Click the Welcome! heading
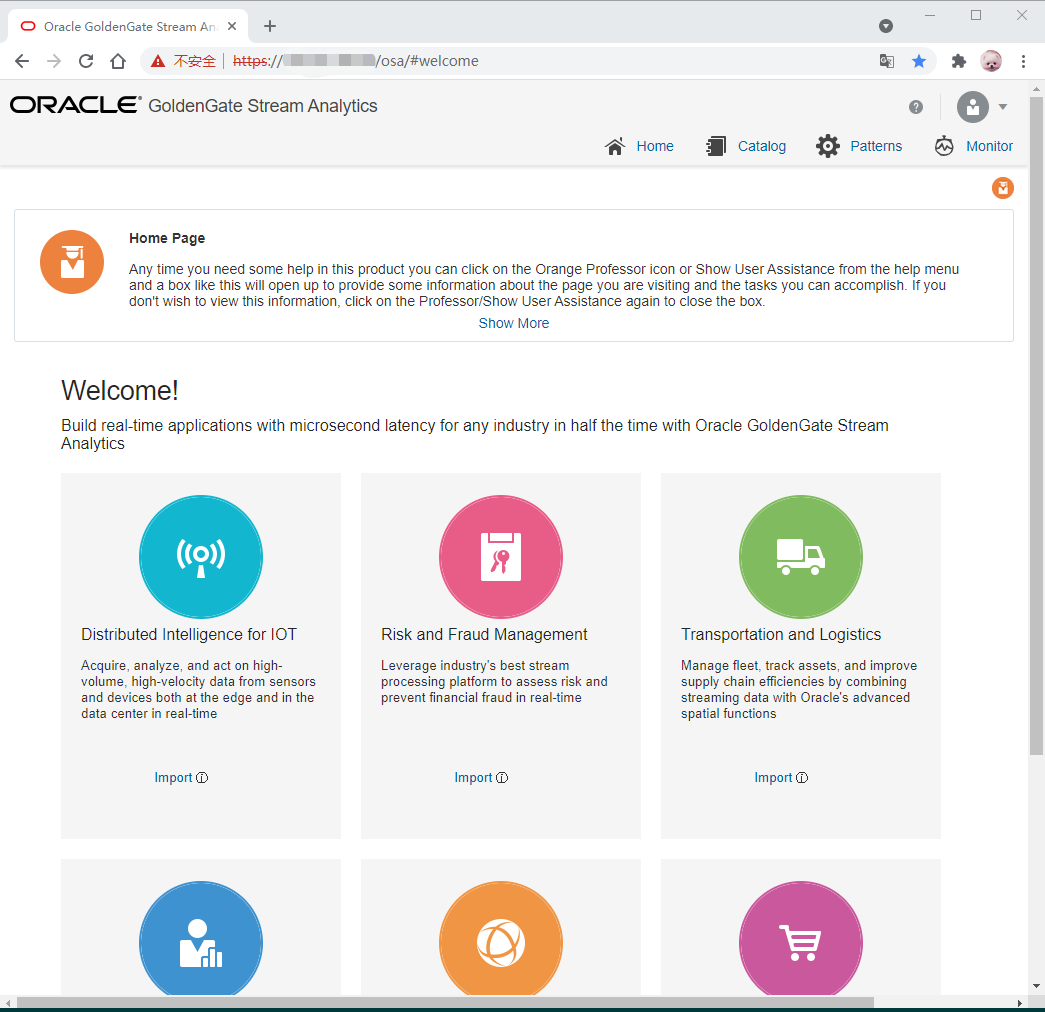Screen dimensions: 1045x1012 click(120, 391)
